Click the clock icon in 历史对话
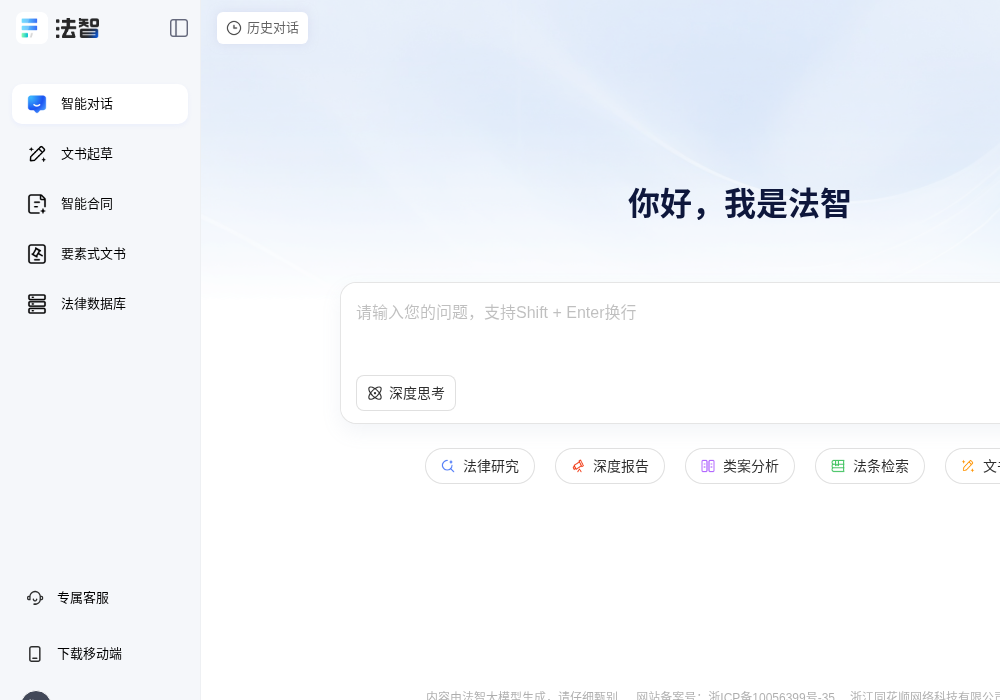 pyautogui.click(x=234, y=28)
